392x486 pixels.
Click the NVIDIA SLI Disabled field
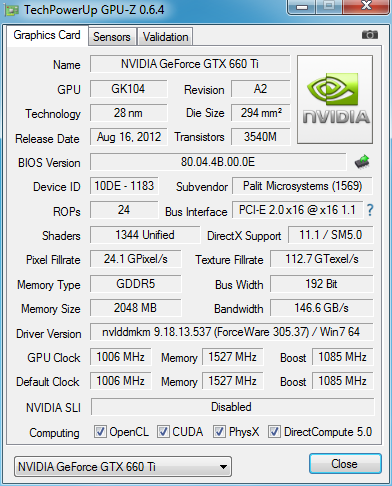(x=232, y=407)
